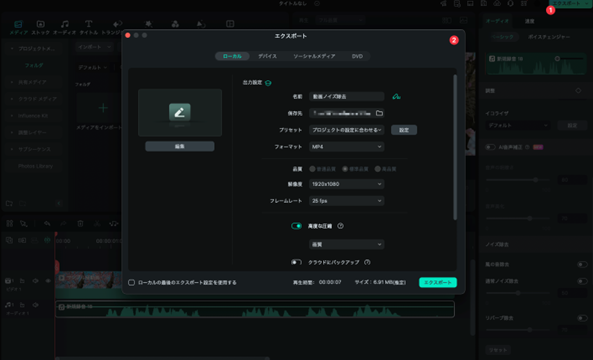Click the split-view layout icon in main toolbar
Viewport: 593px width, 360px height.
coord(230,24)
